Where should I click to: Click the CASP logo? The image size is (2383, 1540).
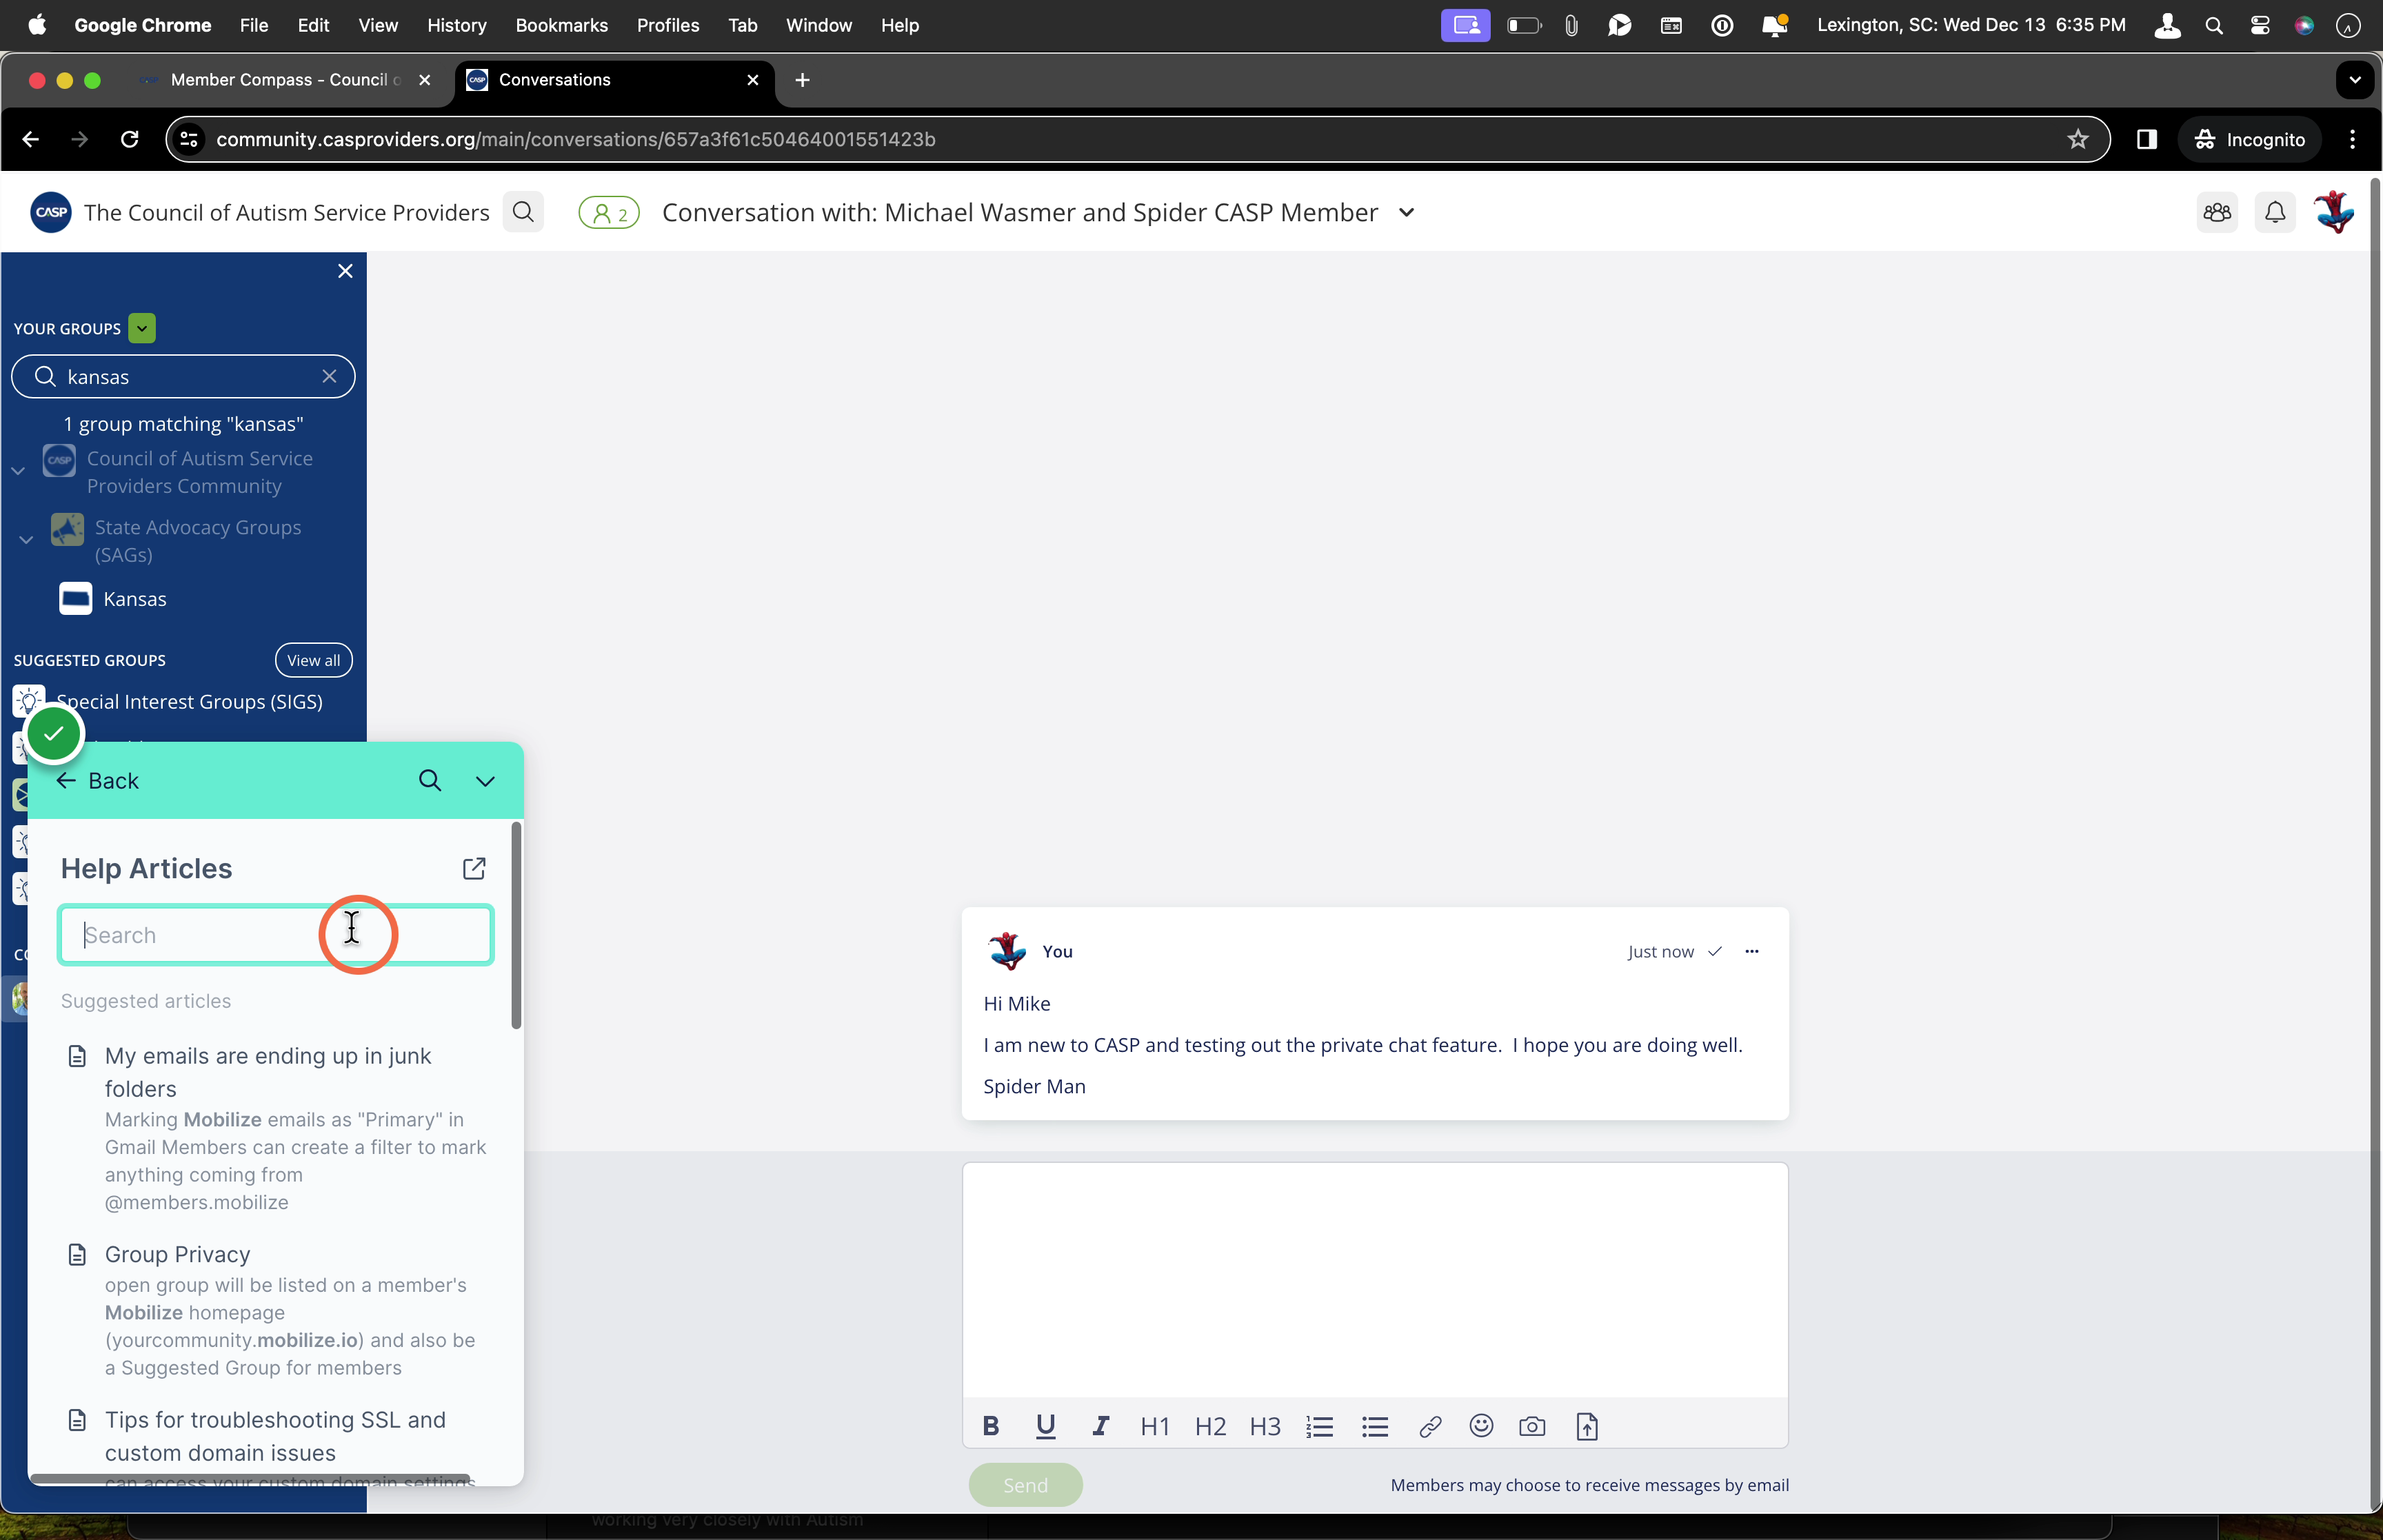click(51, 212)
